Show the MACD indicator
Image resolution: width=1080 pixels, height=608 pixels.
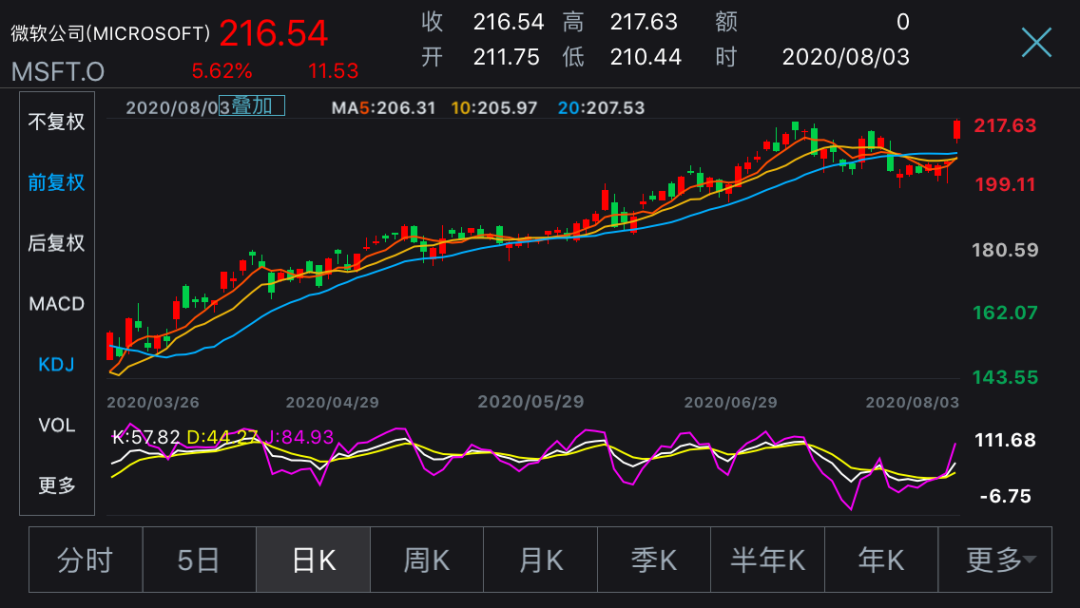pyautogui.click(x=55, y=304)
